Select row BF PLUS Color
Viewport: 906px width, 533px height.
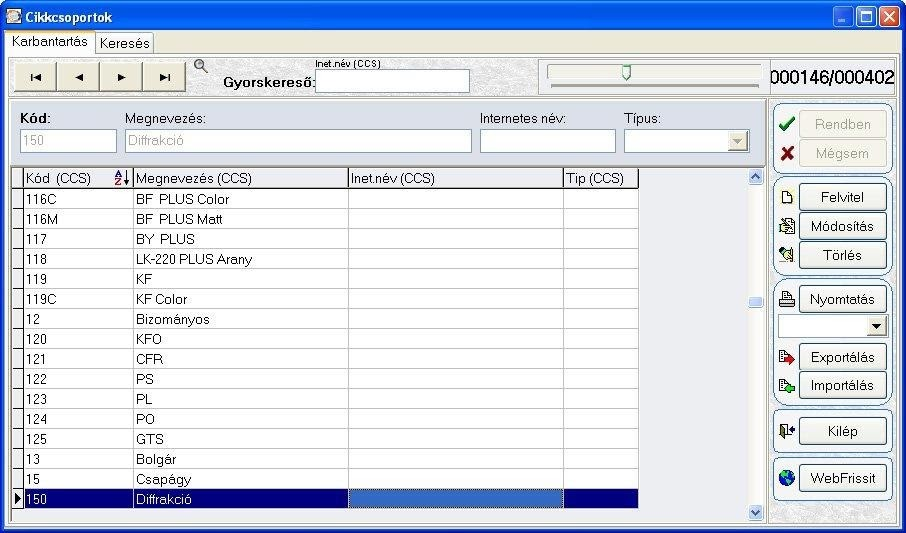coord(331,199)
